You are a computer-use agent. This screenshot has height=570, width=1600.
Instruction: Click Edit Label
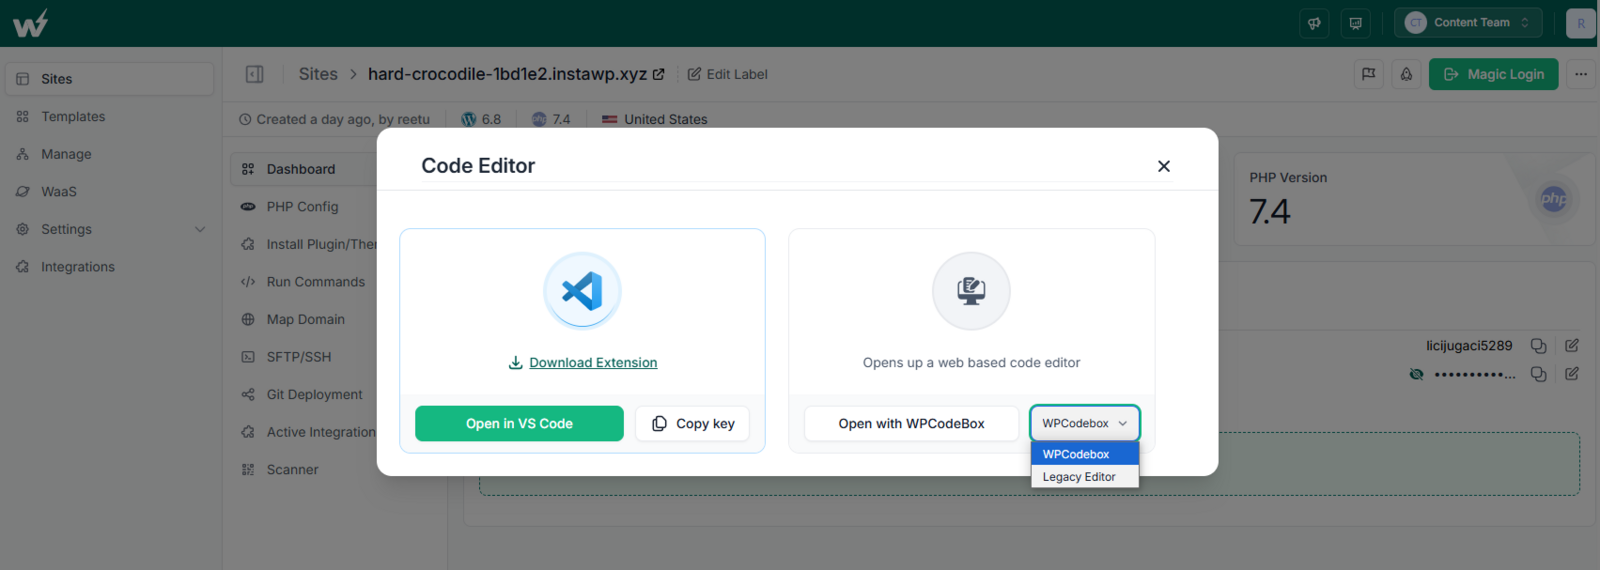[x=728, y=74]
